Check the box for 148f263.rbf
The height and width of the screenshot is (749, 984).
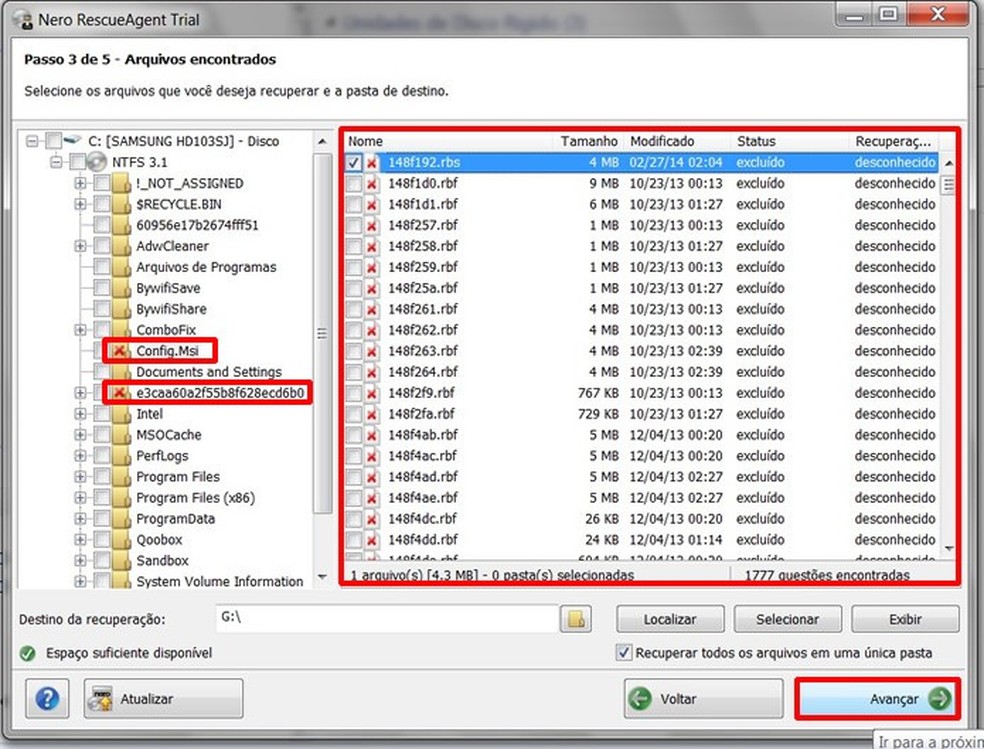pyautogui.click(x=354, y=351)
